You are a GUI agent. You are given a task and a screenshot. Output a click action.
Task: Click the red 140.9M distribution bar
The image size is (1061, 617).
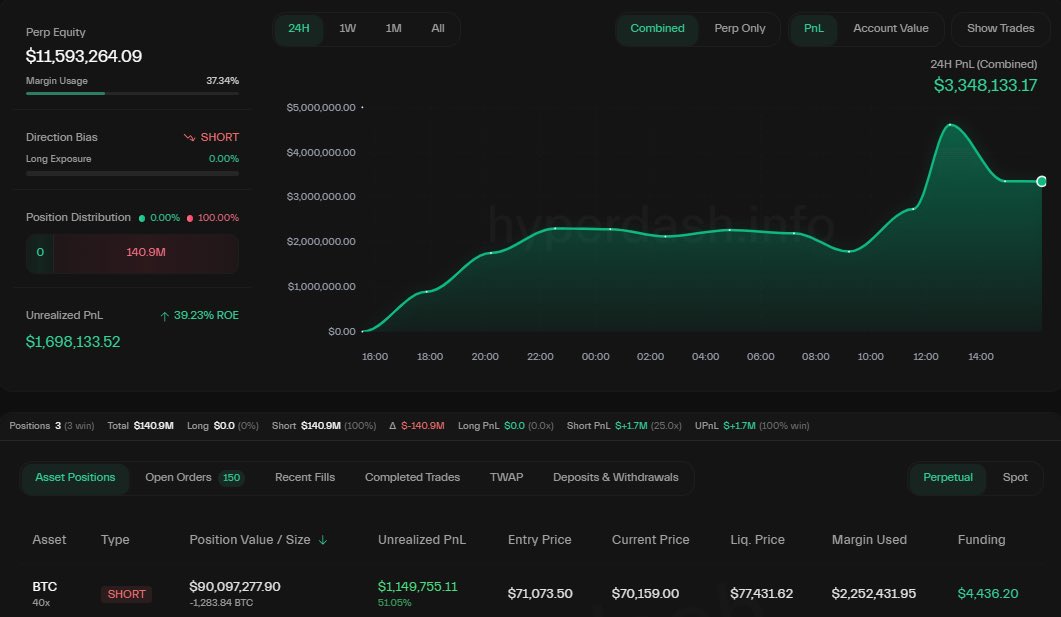[x=145, y=253]
